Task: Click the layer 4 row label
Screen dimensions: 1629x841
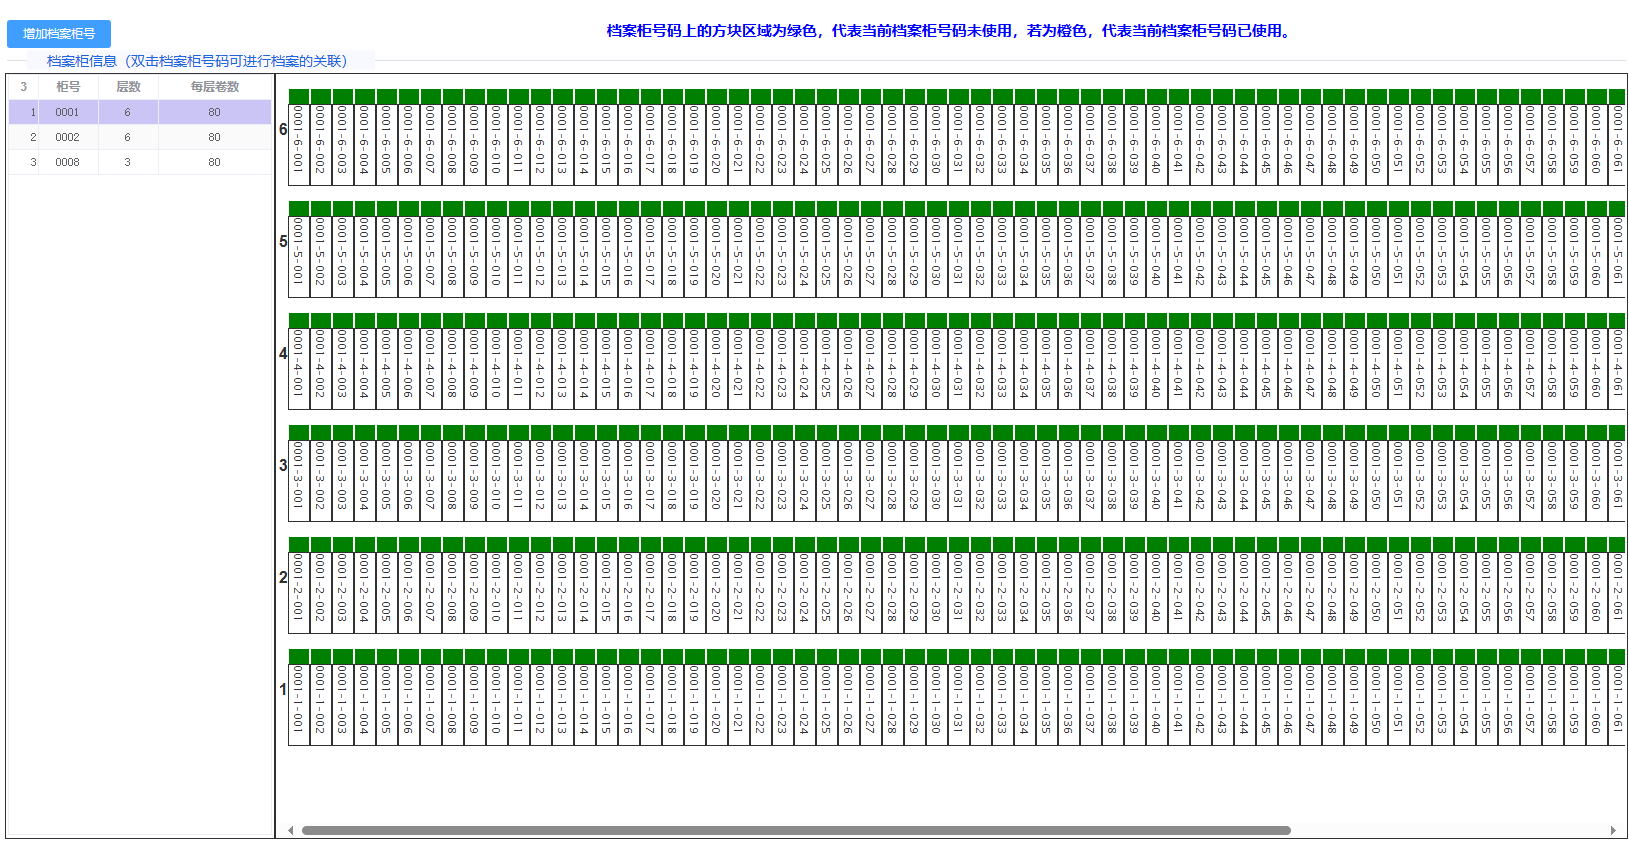Action: pos(283,354)
